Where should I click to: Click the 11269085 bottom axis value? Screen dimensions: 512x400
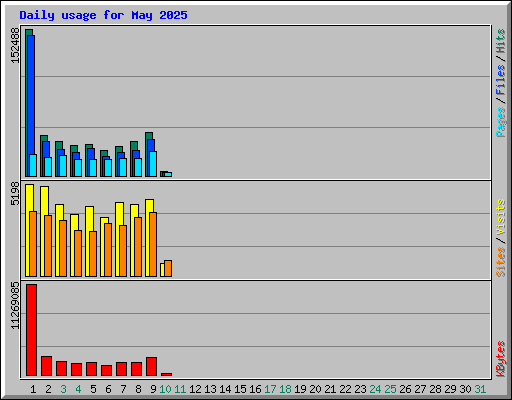point(15,305)
